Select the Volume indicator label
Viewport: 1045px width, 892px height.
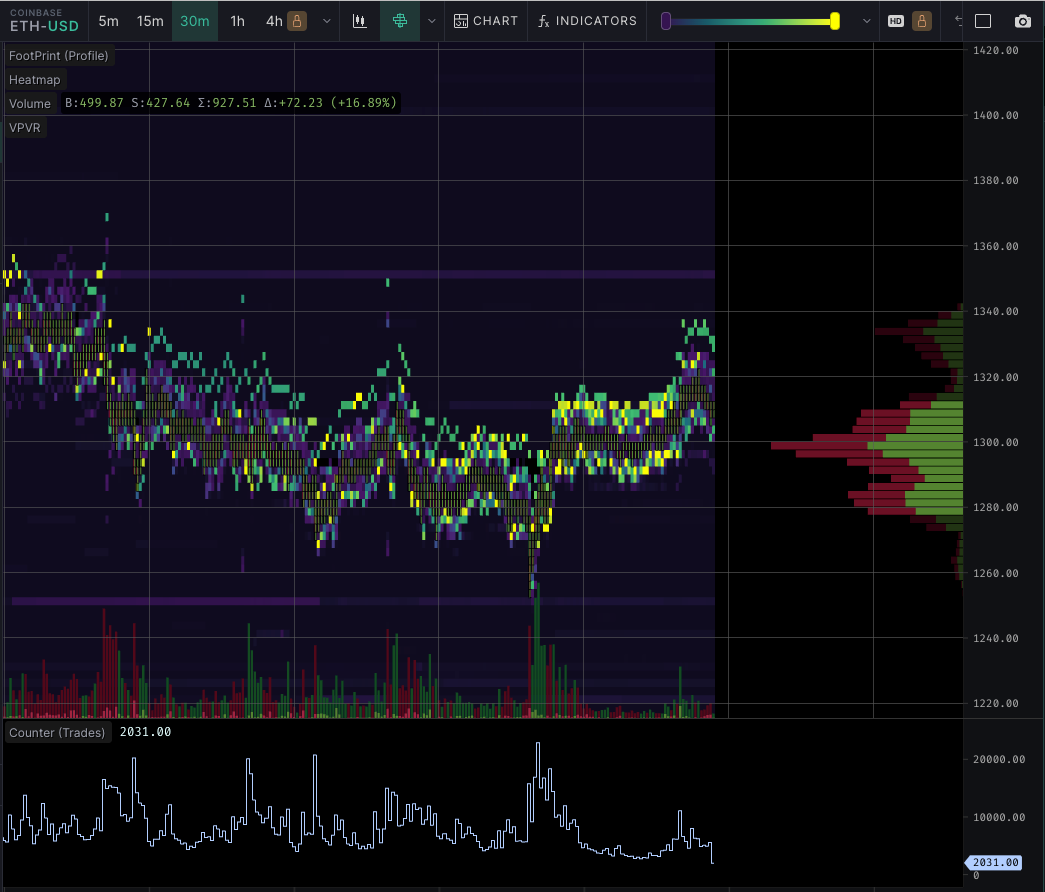pyautogui.click(x=30, y=103)
